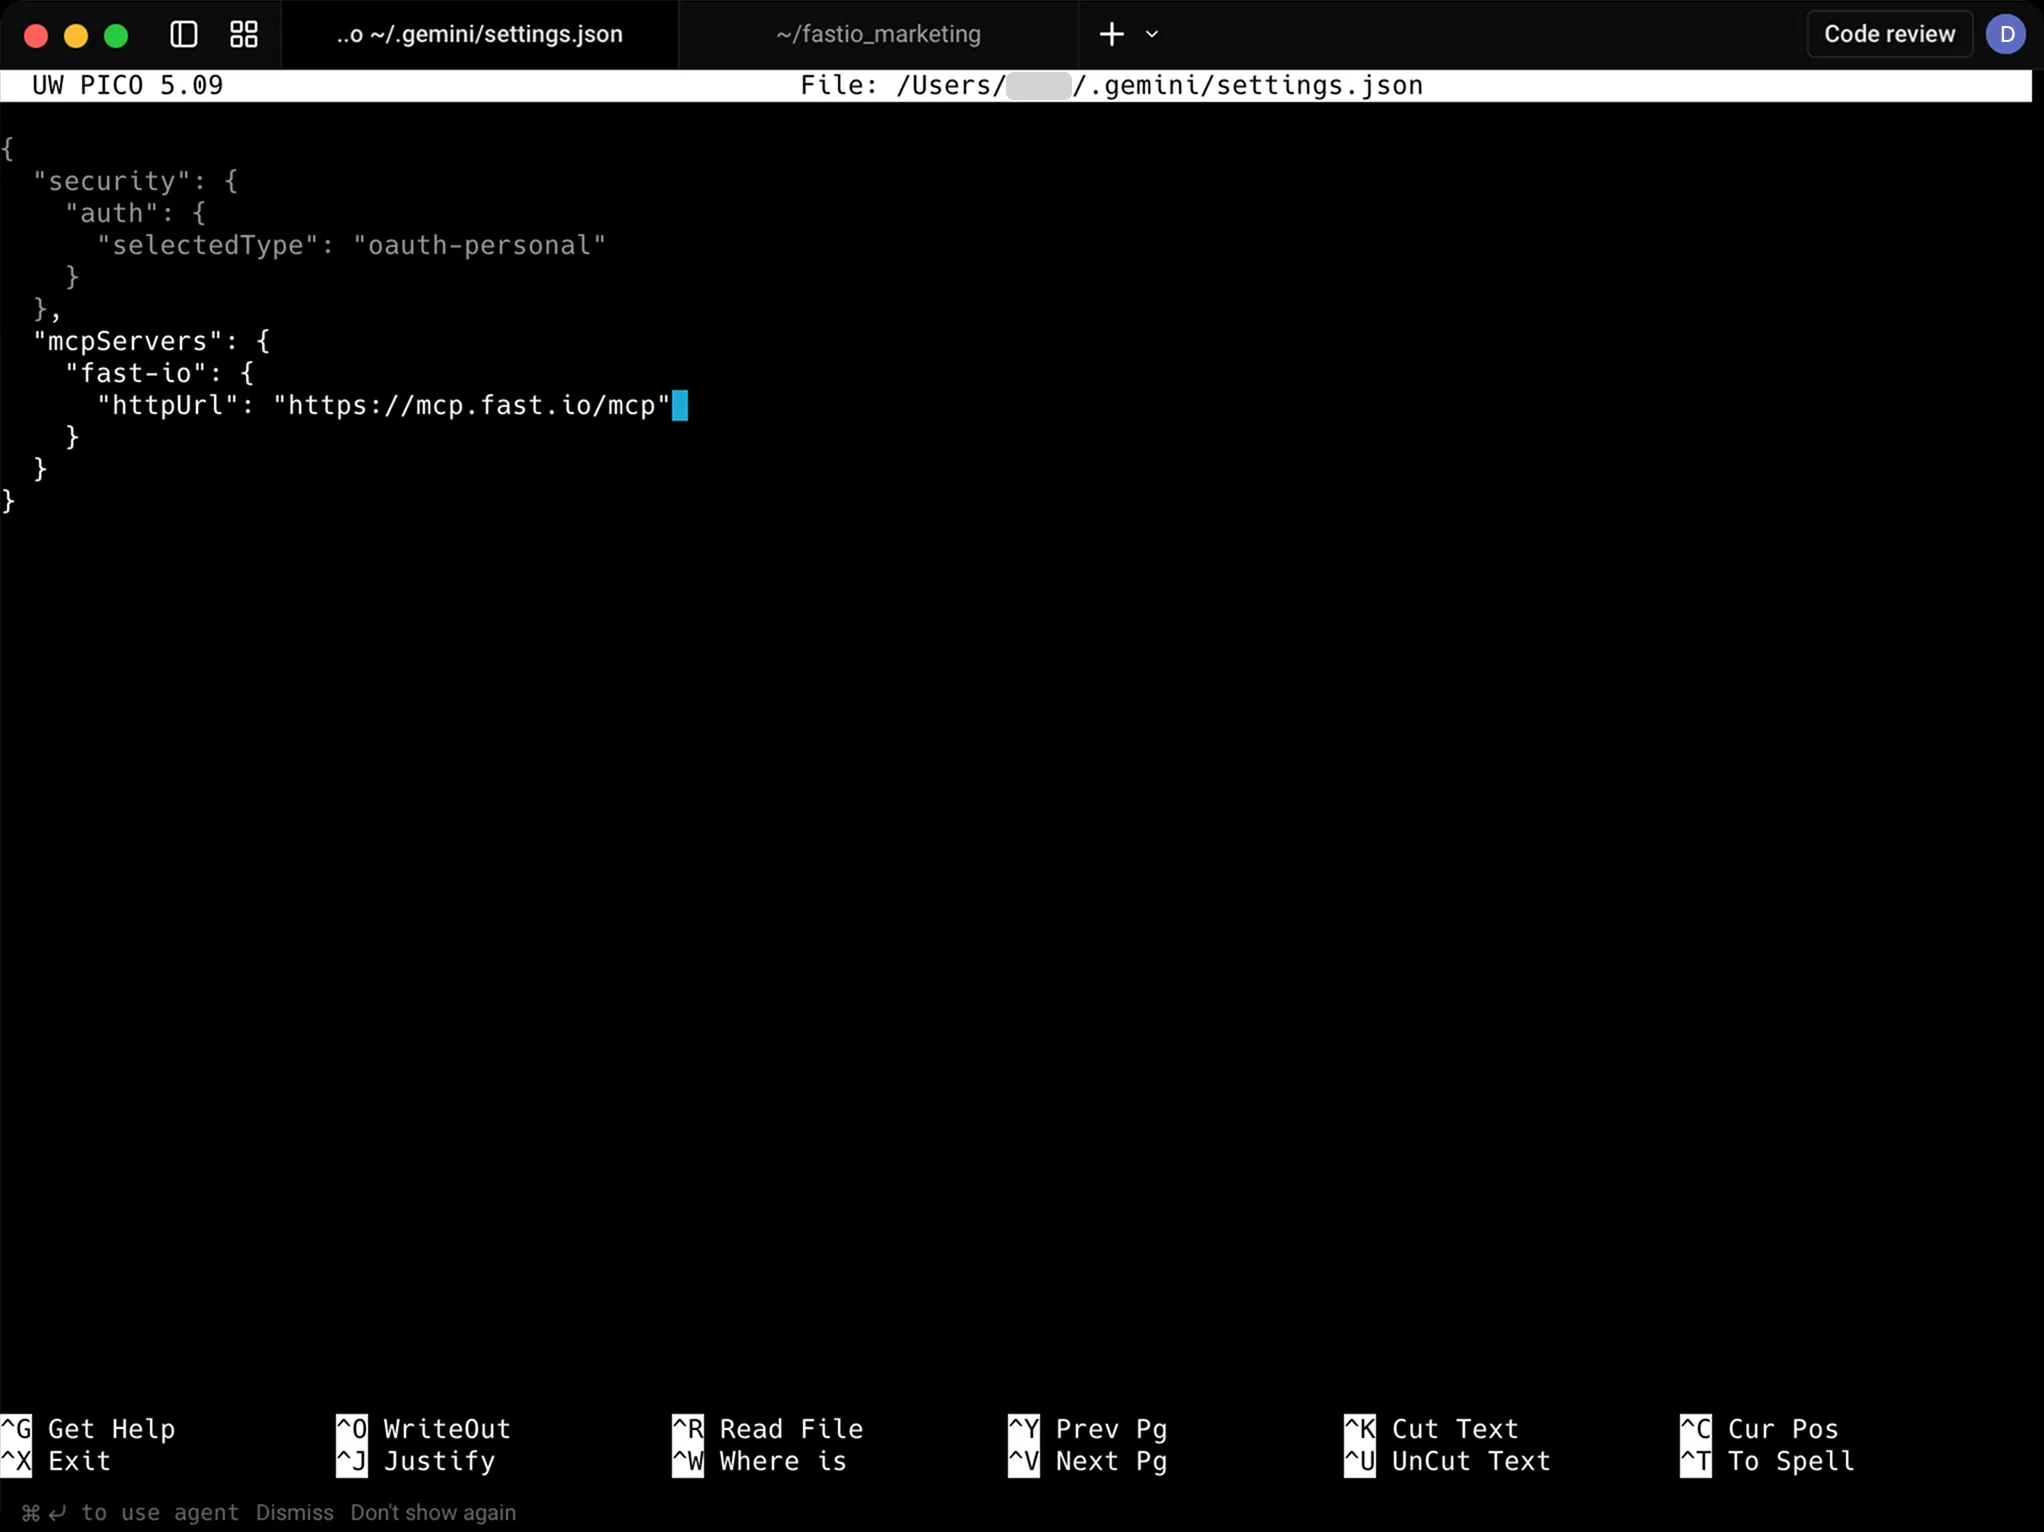The width and height of the screenshot is (2044, 1532).
Task: Place cursor at the httpUrl value in the editor
Action: pyautogui.click(x=470, y=405)
